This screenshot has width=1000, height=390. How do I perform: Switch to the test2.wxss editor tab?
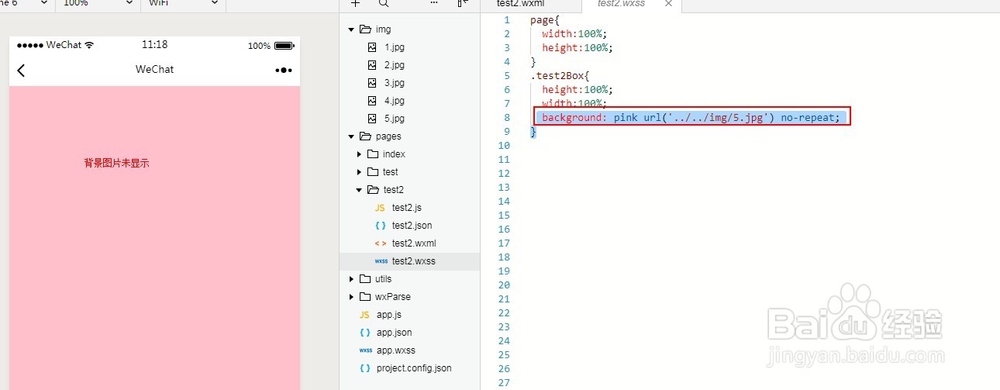[621, 3]
